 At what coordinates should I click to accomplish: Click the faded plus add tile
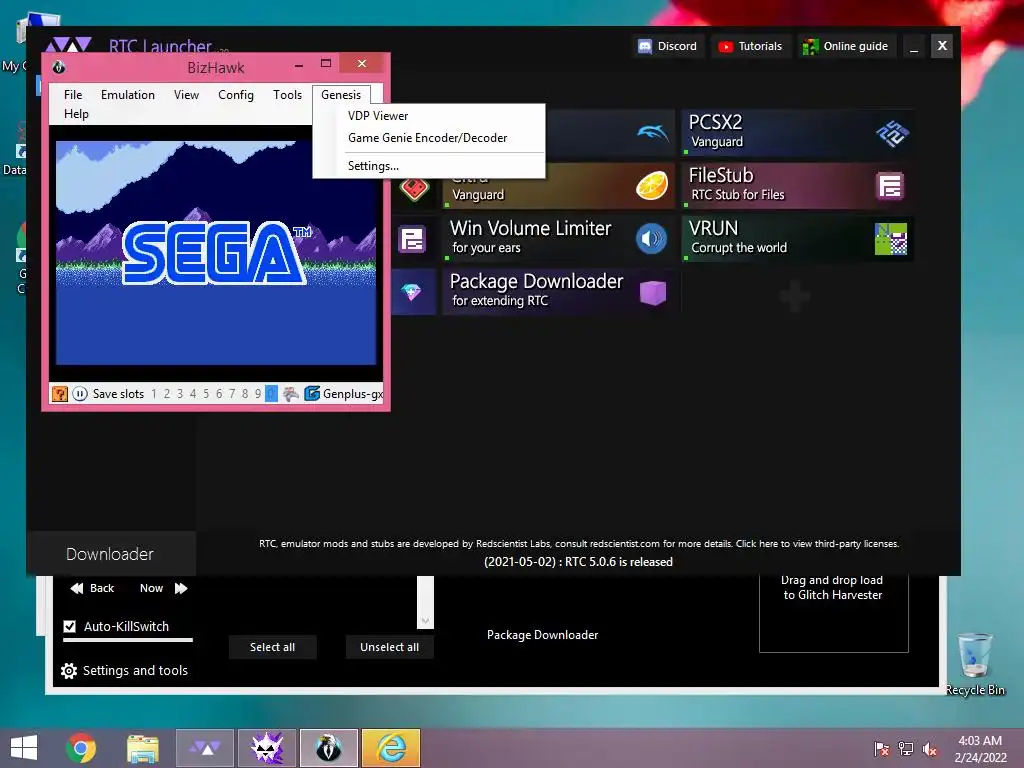click(795, 296)
